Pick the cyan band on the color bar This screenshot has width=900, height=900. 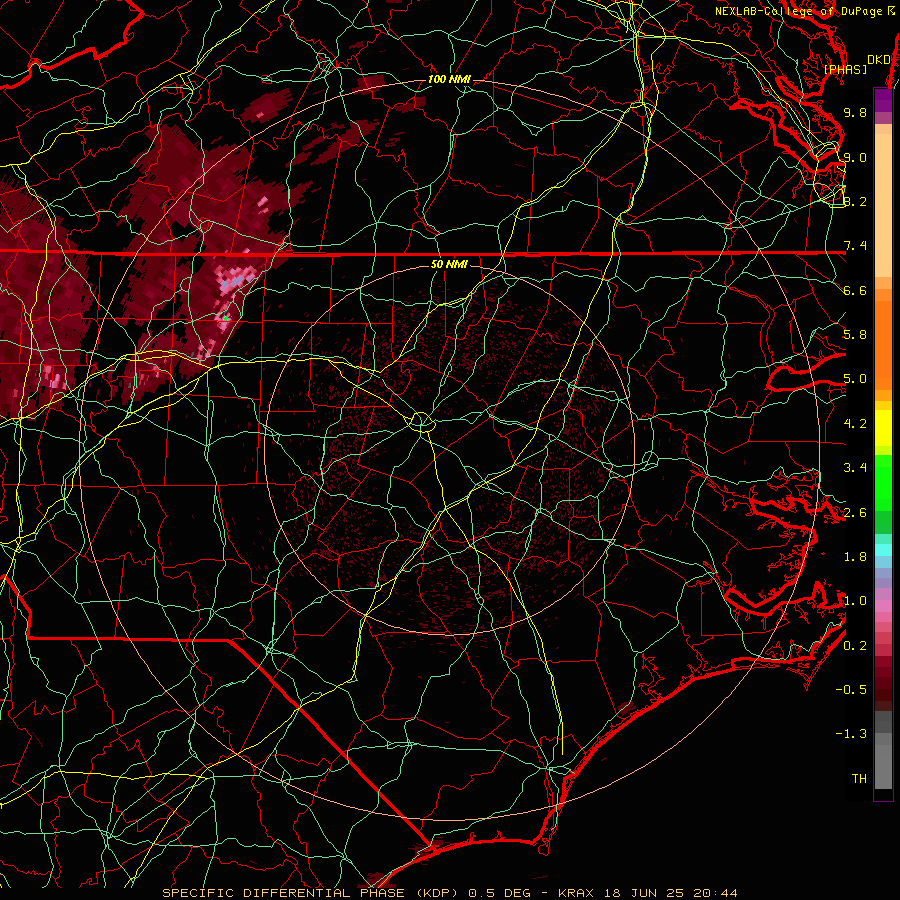coord(883,549)
